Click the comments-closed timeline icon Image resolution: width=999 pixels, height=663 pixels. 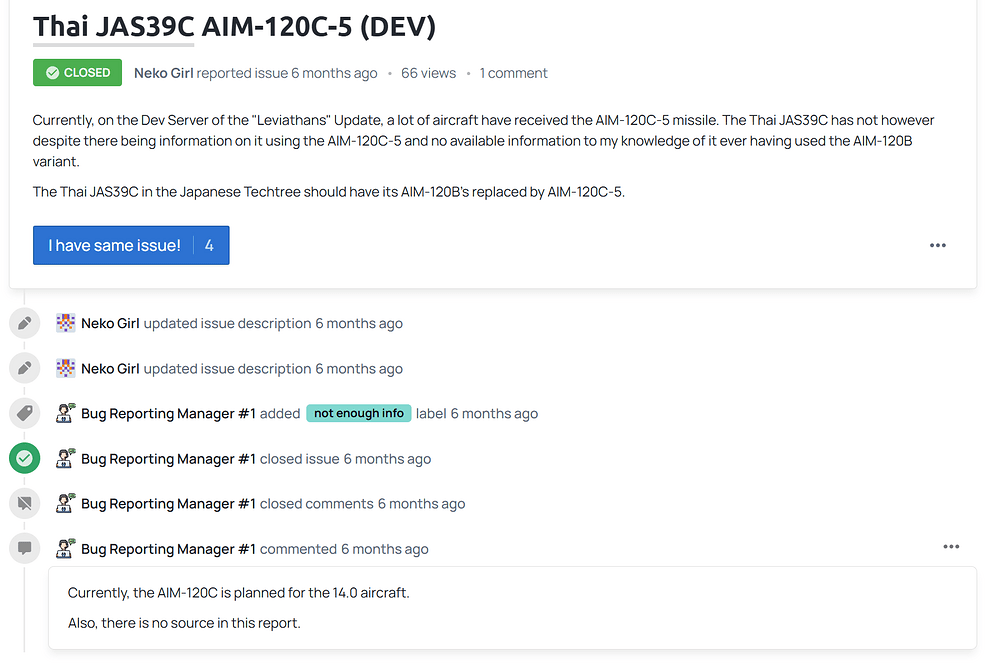(25, 504)
